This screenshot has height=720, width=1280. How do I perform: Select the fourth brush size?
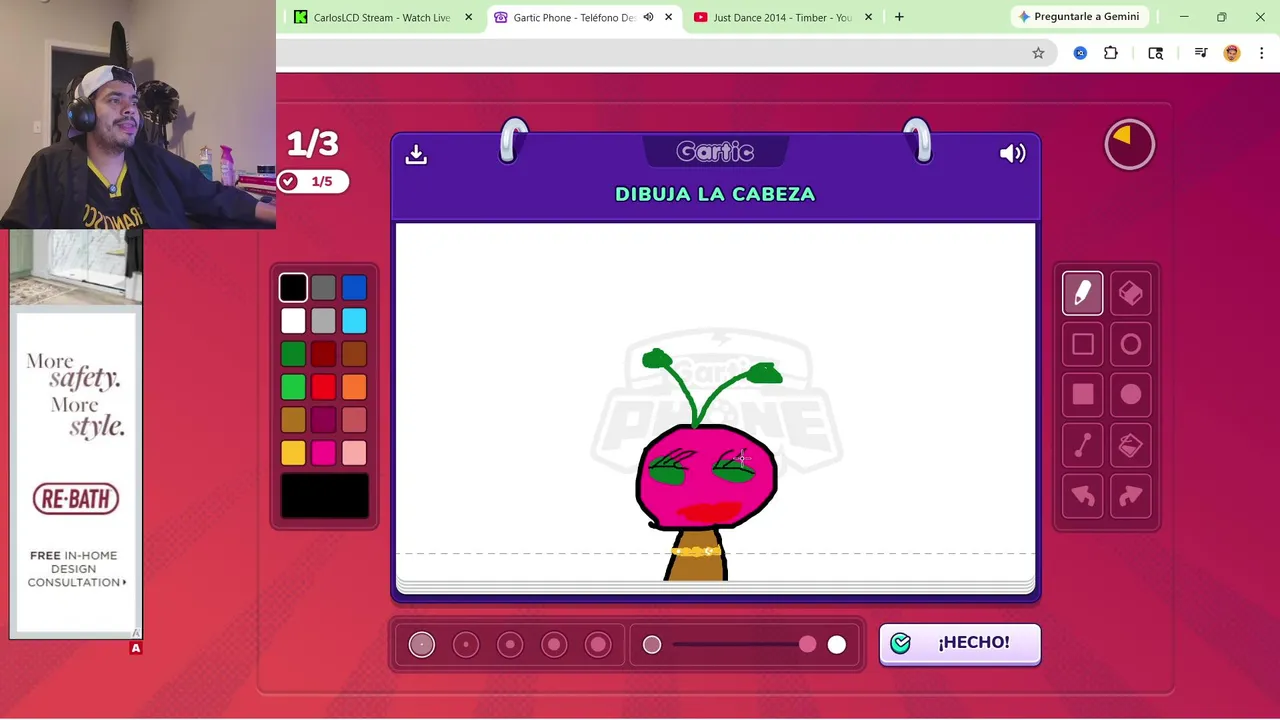click(554, 645)
